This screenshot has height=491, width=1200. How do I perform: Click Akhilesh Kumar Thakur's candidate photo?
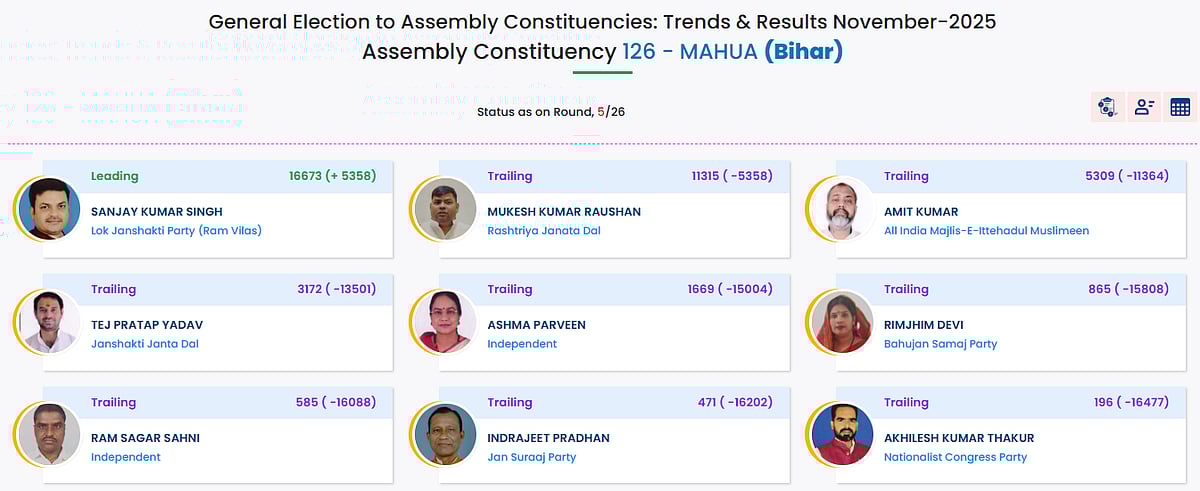(x=842, y=435)
